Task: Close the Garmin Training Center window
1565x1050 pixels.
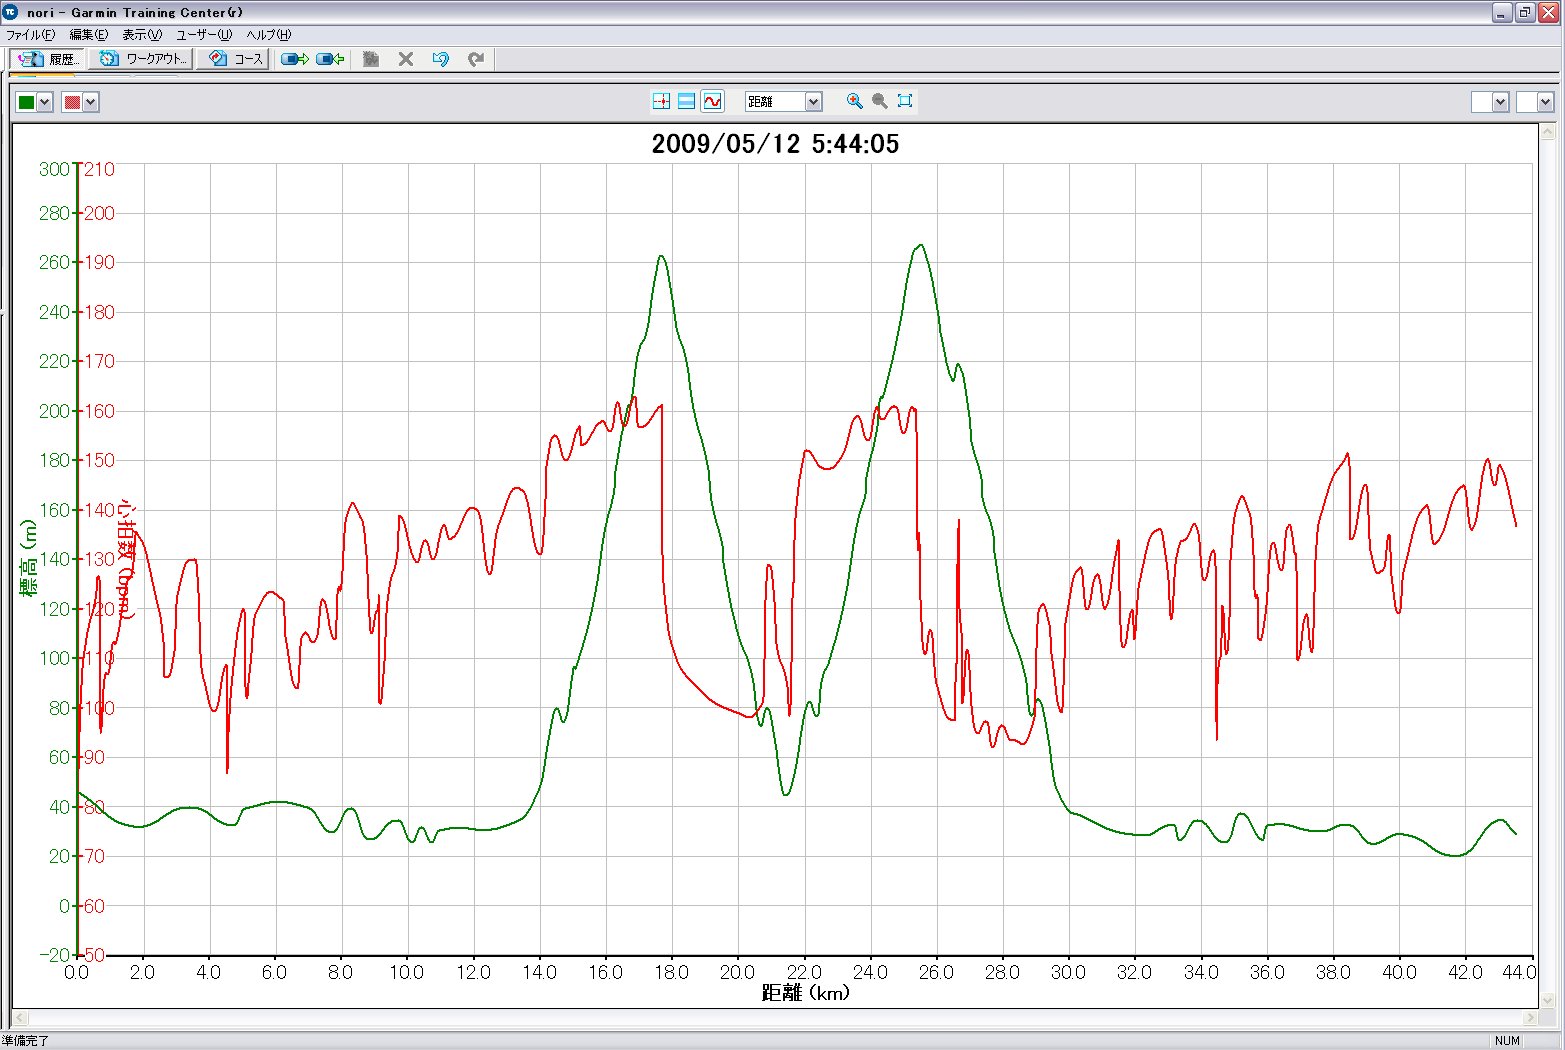Action: 1549,12
